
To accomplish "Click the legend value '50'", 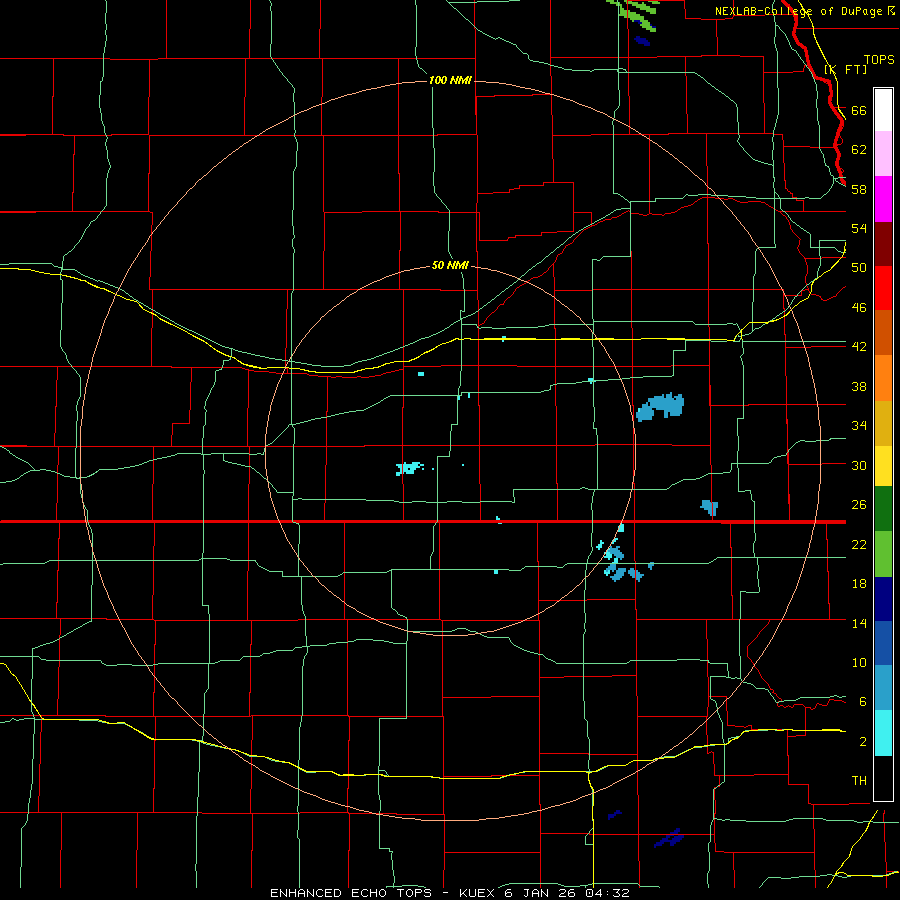I will click(x=859, y=267).
